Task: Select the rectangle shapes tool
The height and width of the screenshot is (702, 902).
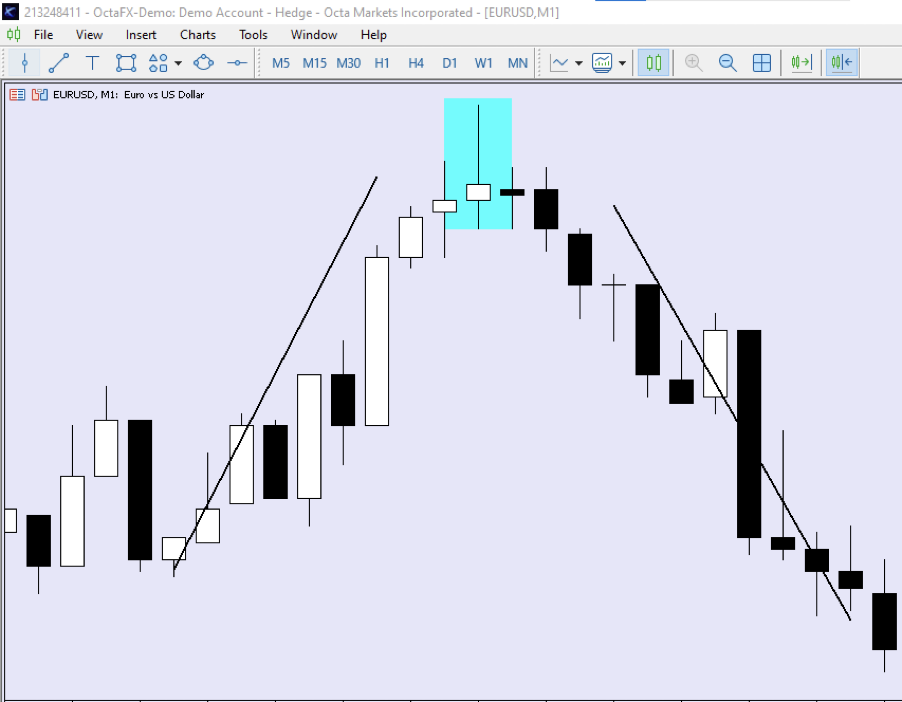Action: [x=126, y=63]
